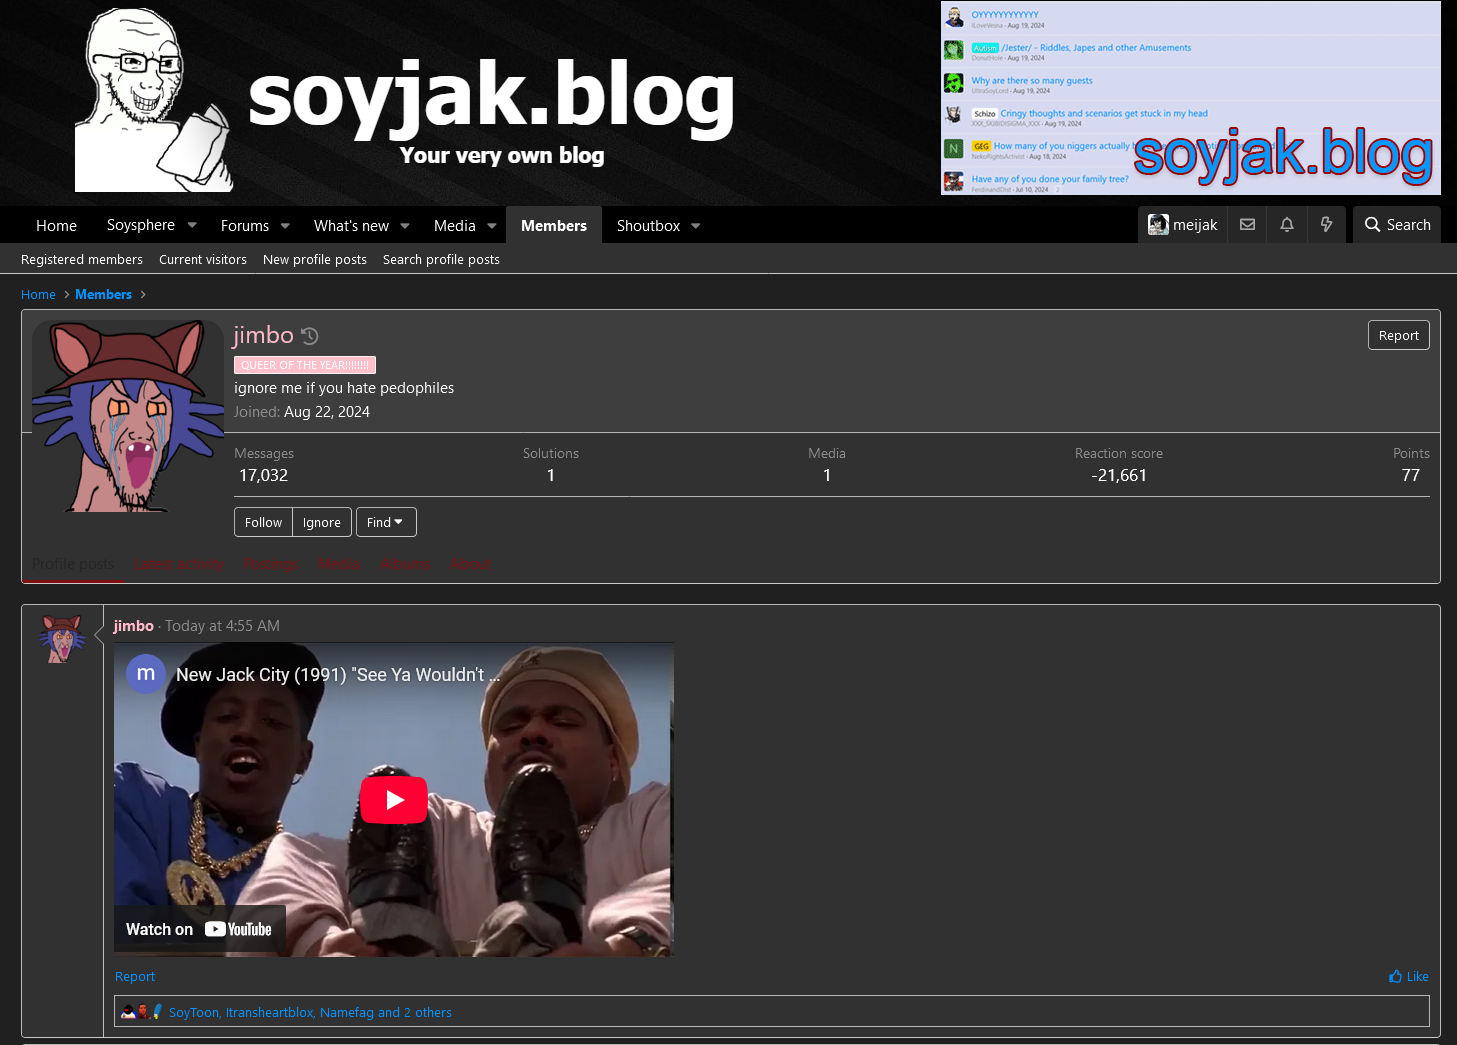Open the lightning bolt what's new icon
Viewport: 1457px width, 1045px height.
pos(1327,225)
